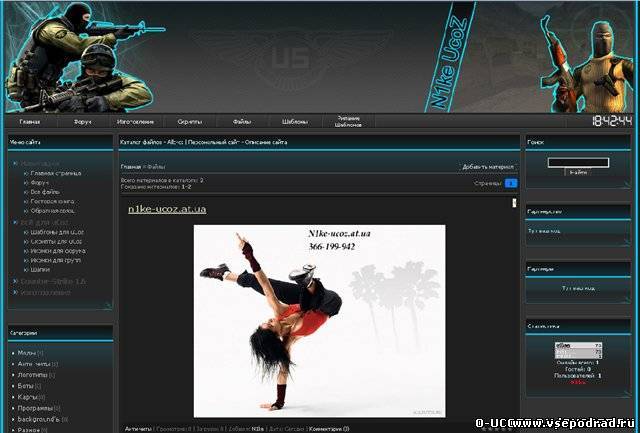Open Изготовление in the top navigation bar
Screen dimensions: 640x433
click(x=135, y=122)
